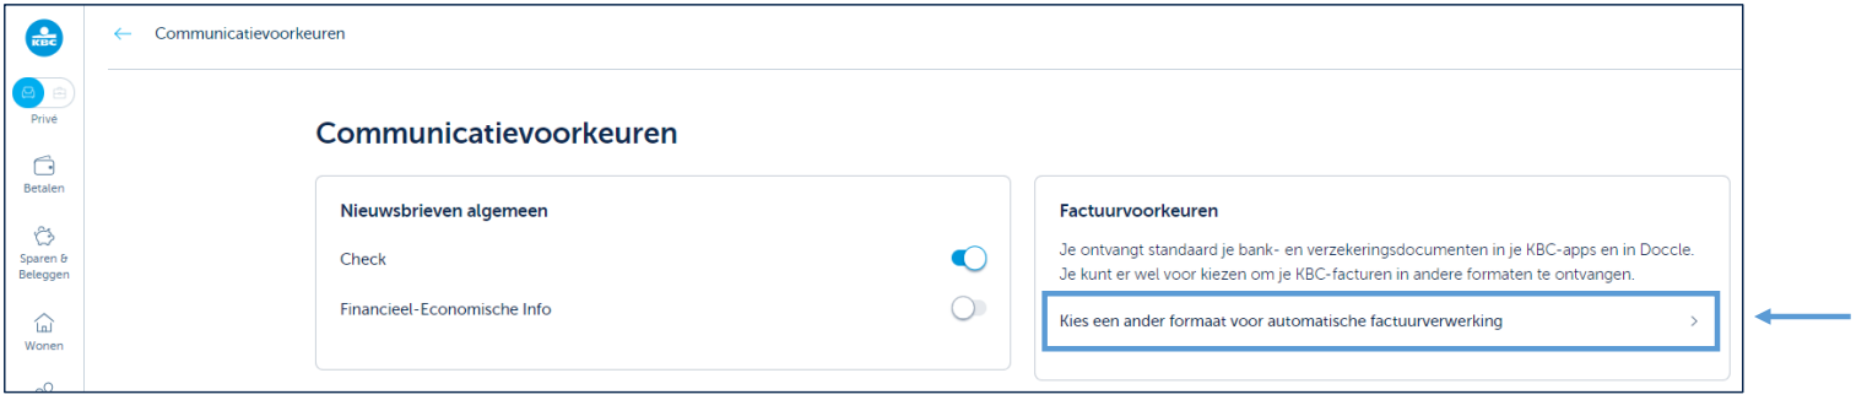Switch to the business briefcase profile
This screenshot has width=1867, height=400.
[60, 93]
